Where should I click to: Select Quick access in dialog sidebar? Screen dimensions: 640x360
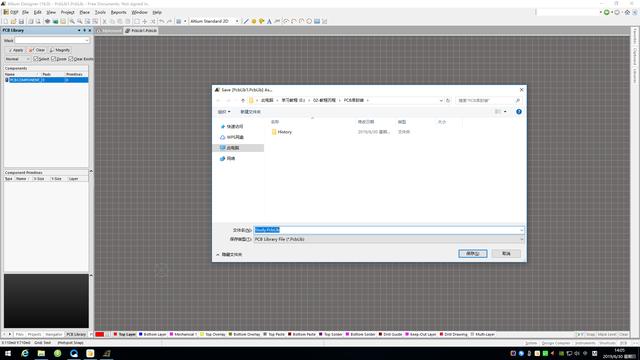[x=231, y=127]
